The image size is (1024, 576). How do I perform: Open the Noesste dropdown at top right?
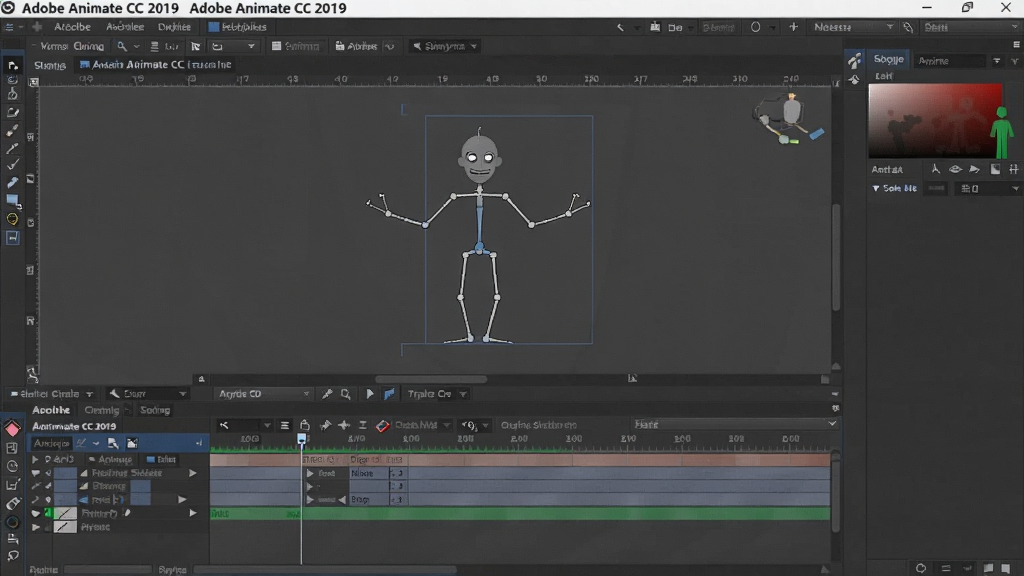click(854, 27)
